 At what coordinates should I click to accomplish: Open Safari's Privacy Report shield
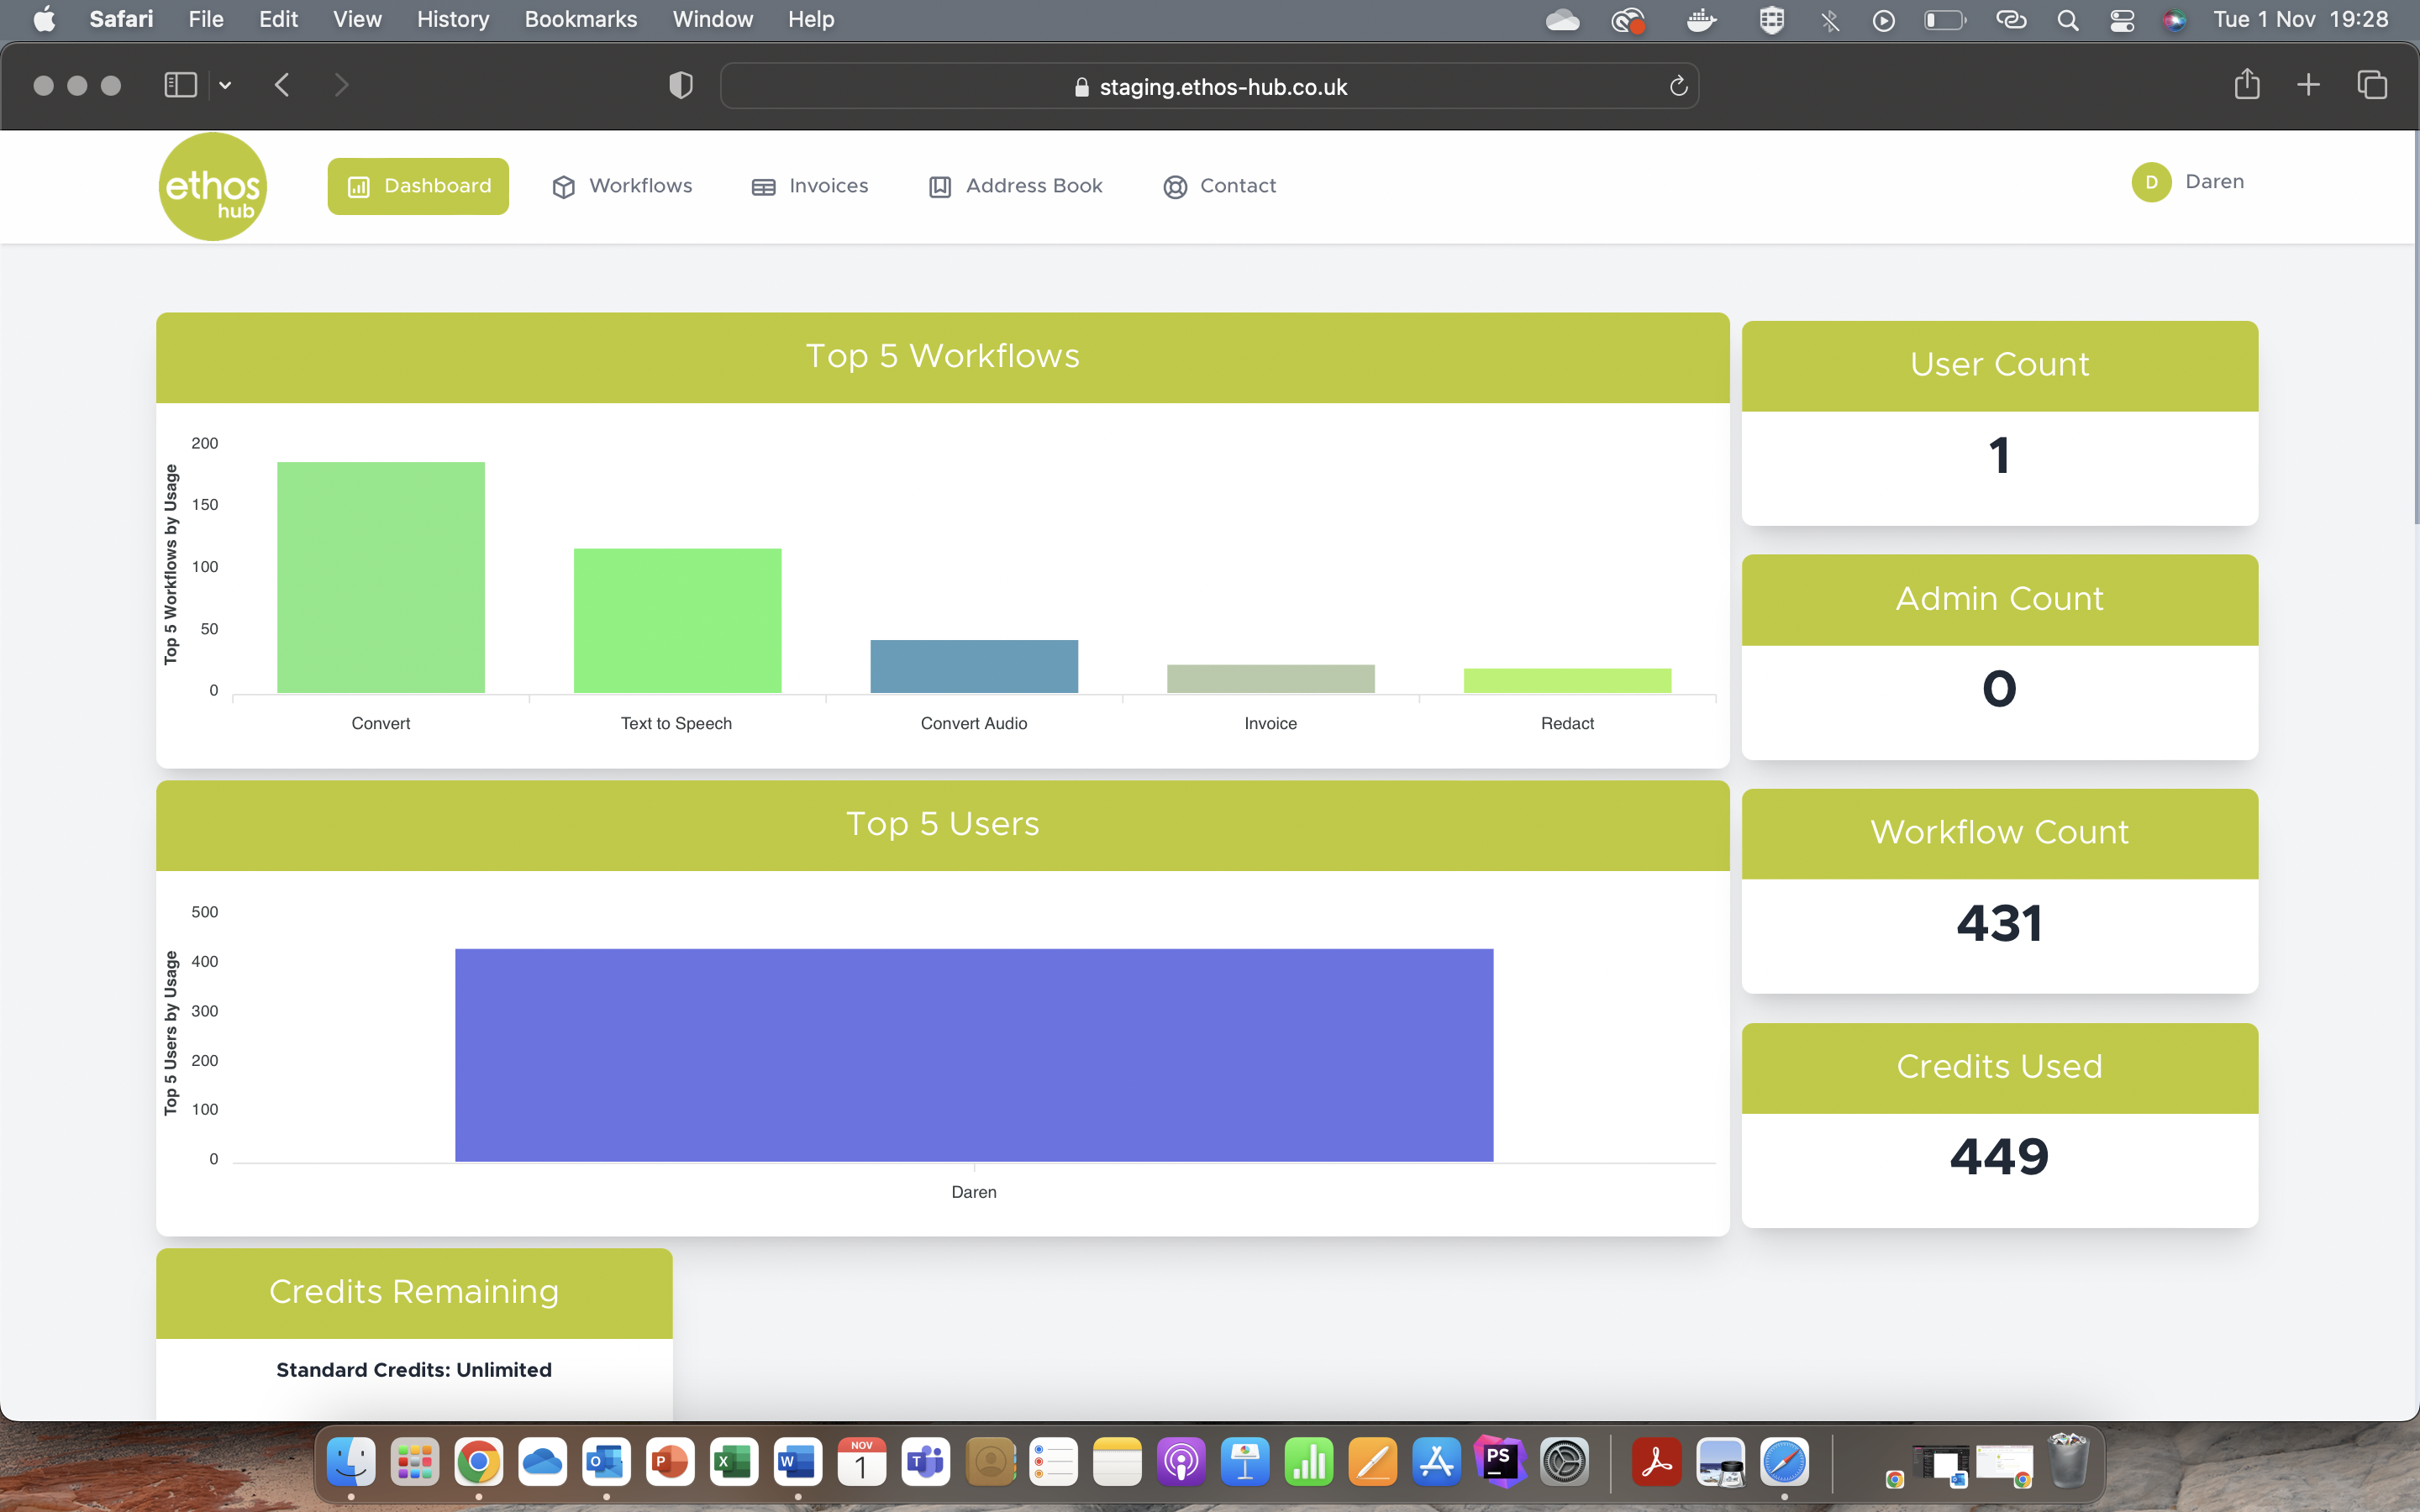point(679,85)
